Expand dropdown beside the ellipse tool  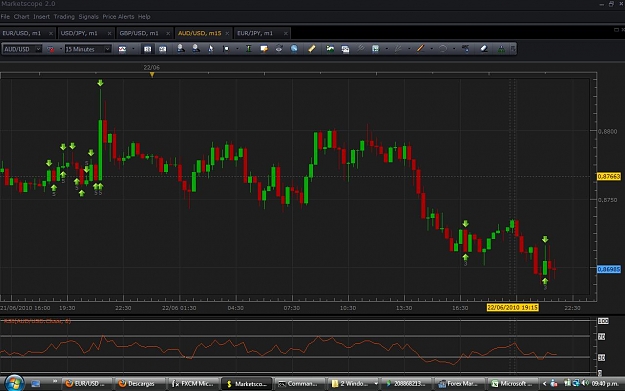pyautogui.click(x=454, y=49)
